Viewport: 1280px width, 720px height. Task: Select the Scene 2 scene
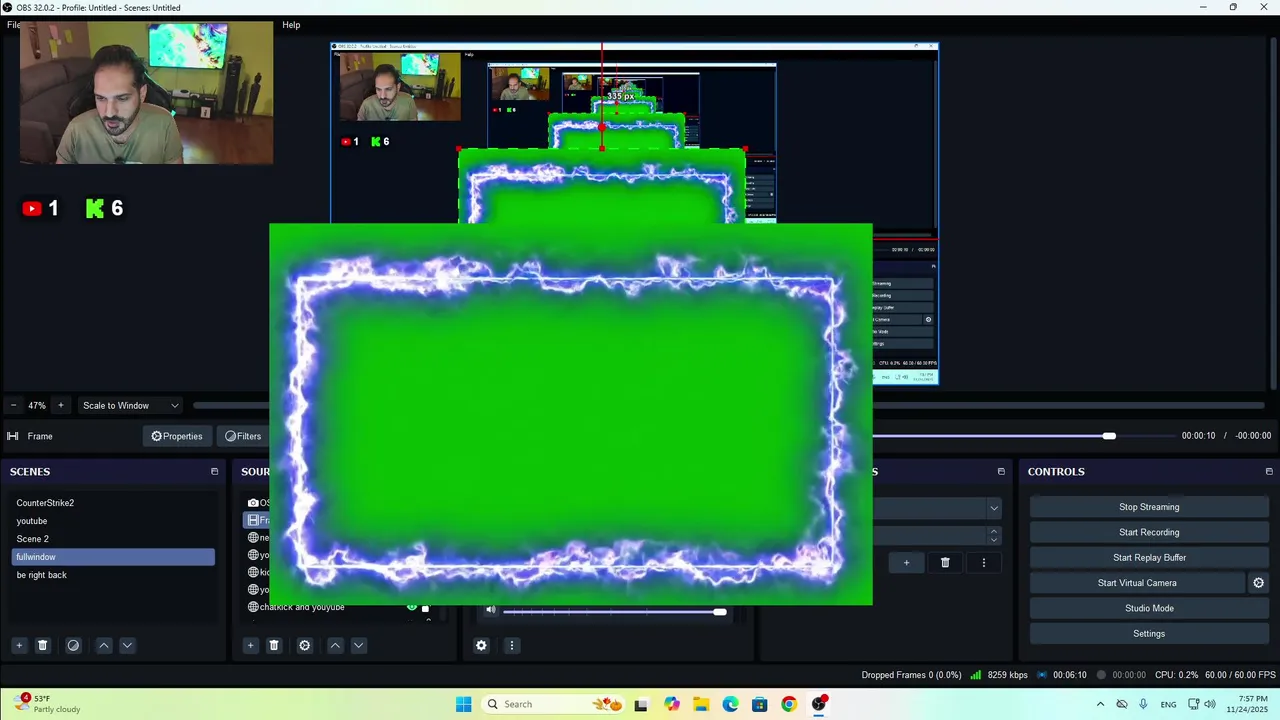click(x=113, y=539)
